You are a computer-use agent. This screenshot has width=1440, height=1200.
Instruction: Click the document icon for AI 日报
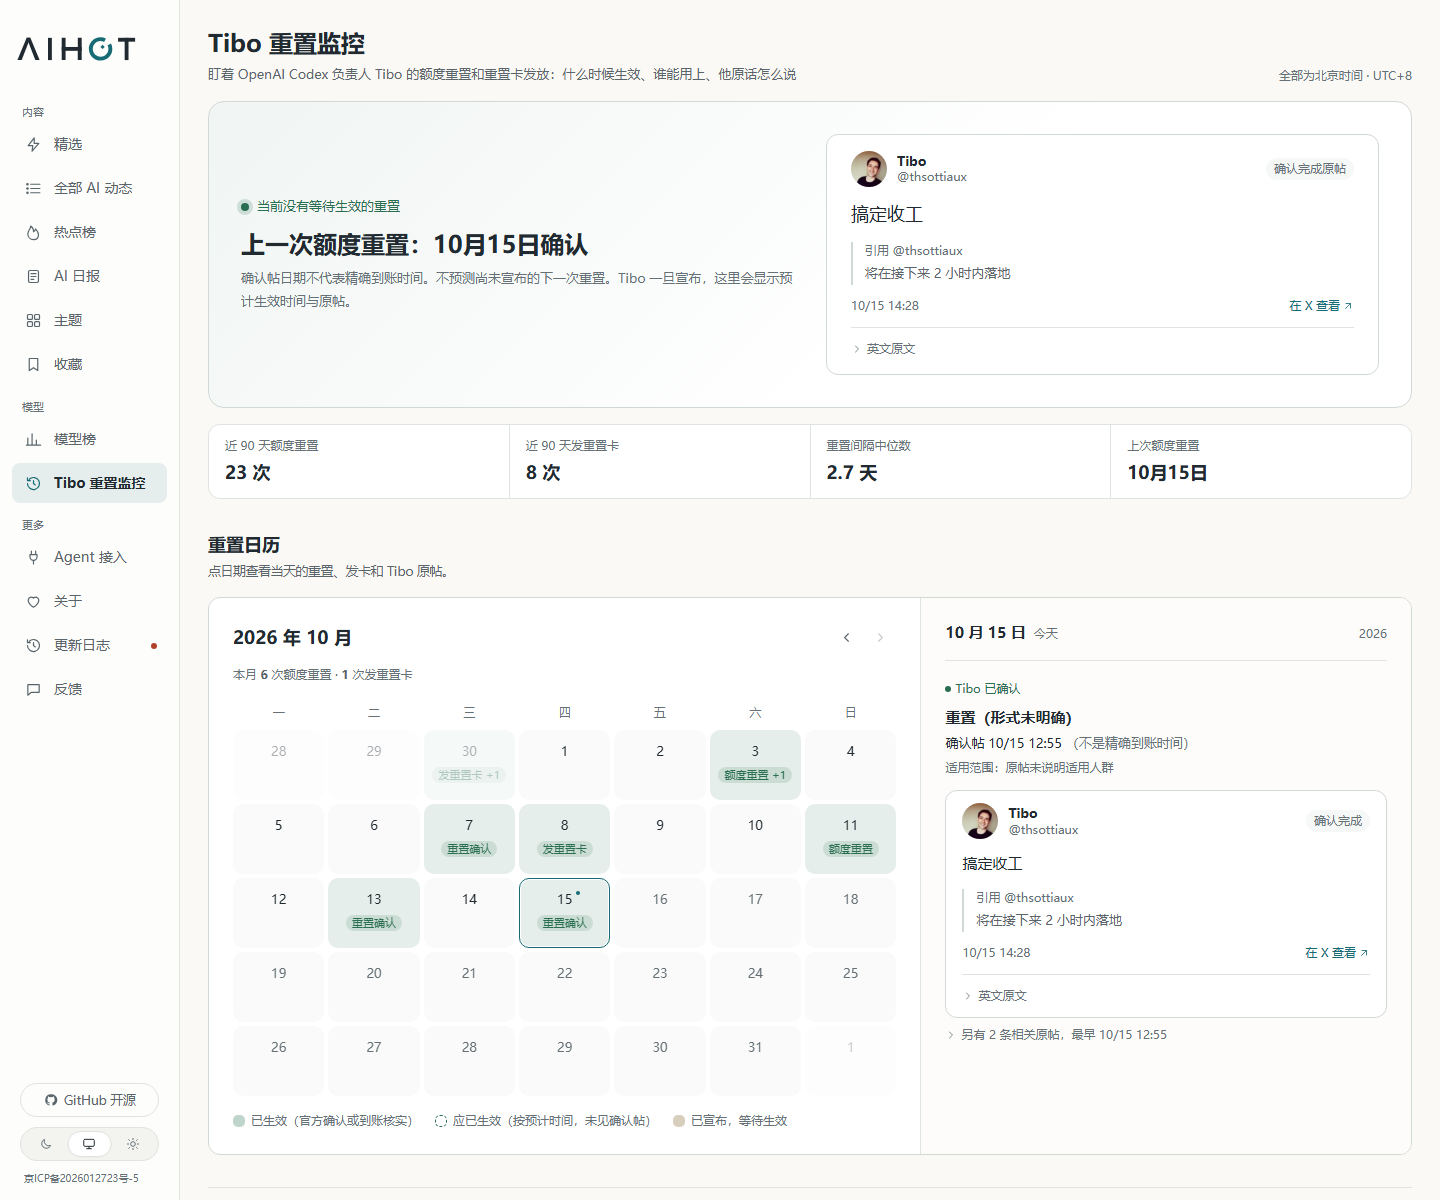[33, 276]
